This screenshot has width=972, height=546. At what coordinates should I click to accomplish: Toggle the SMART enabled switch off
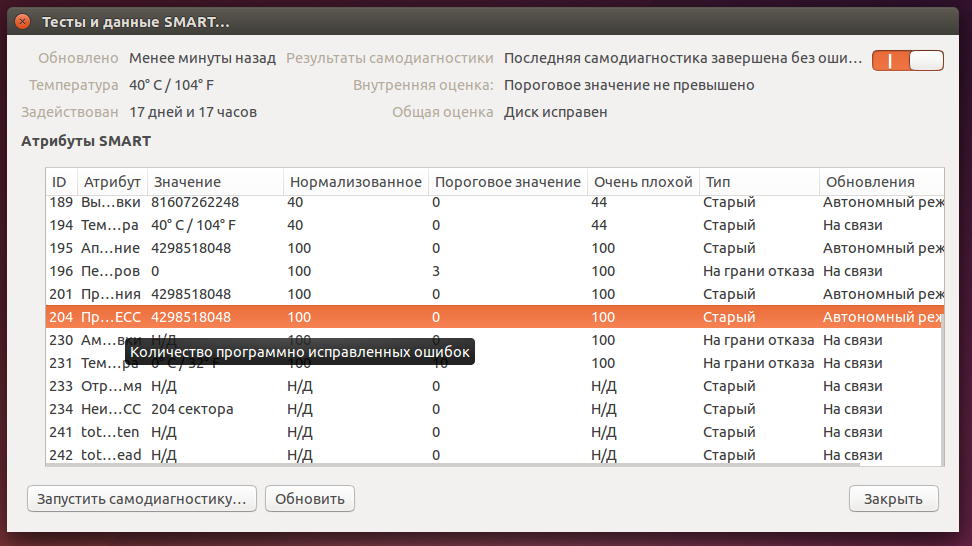pyautogui.click(x=907, y=60)
